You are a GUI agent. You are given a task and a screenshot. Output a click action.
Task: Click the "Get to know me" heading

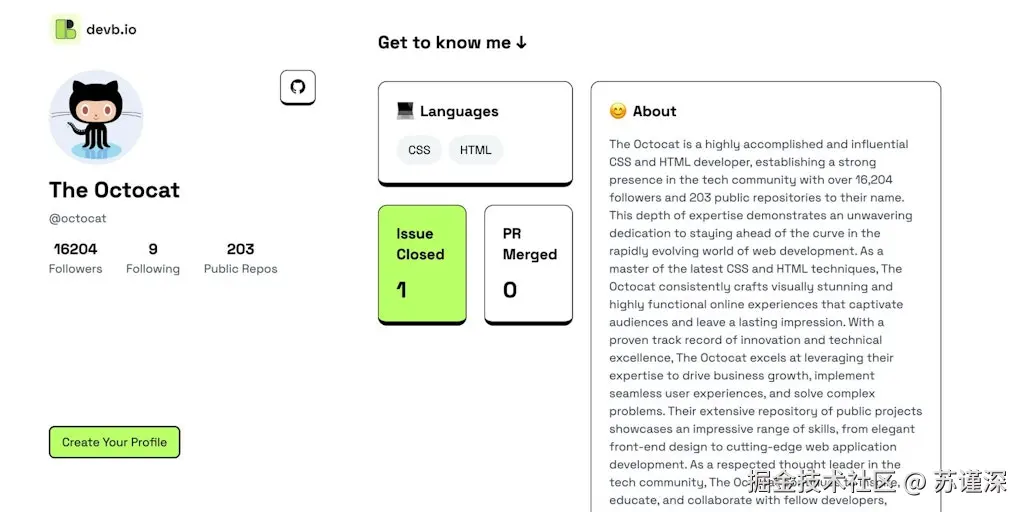point(444,43)
